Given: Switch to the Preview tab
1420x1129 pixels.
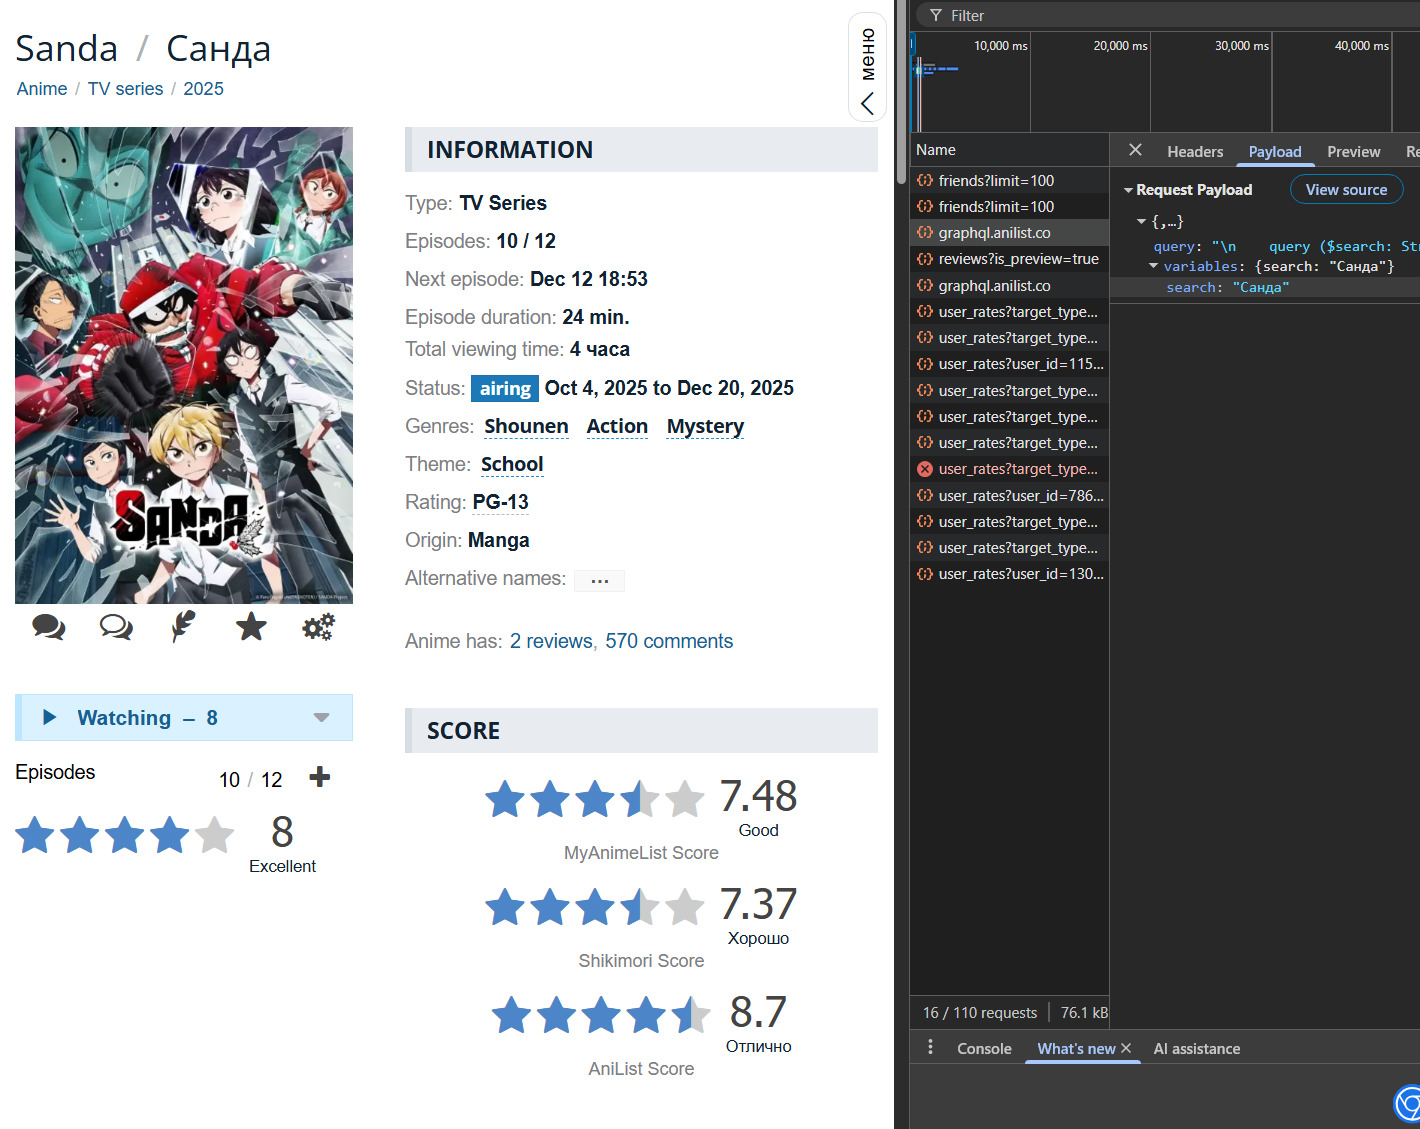Looking at the screenshot, I should pos(1353,152).
